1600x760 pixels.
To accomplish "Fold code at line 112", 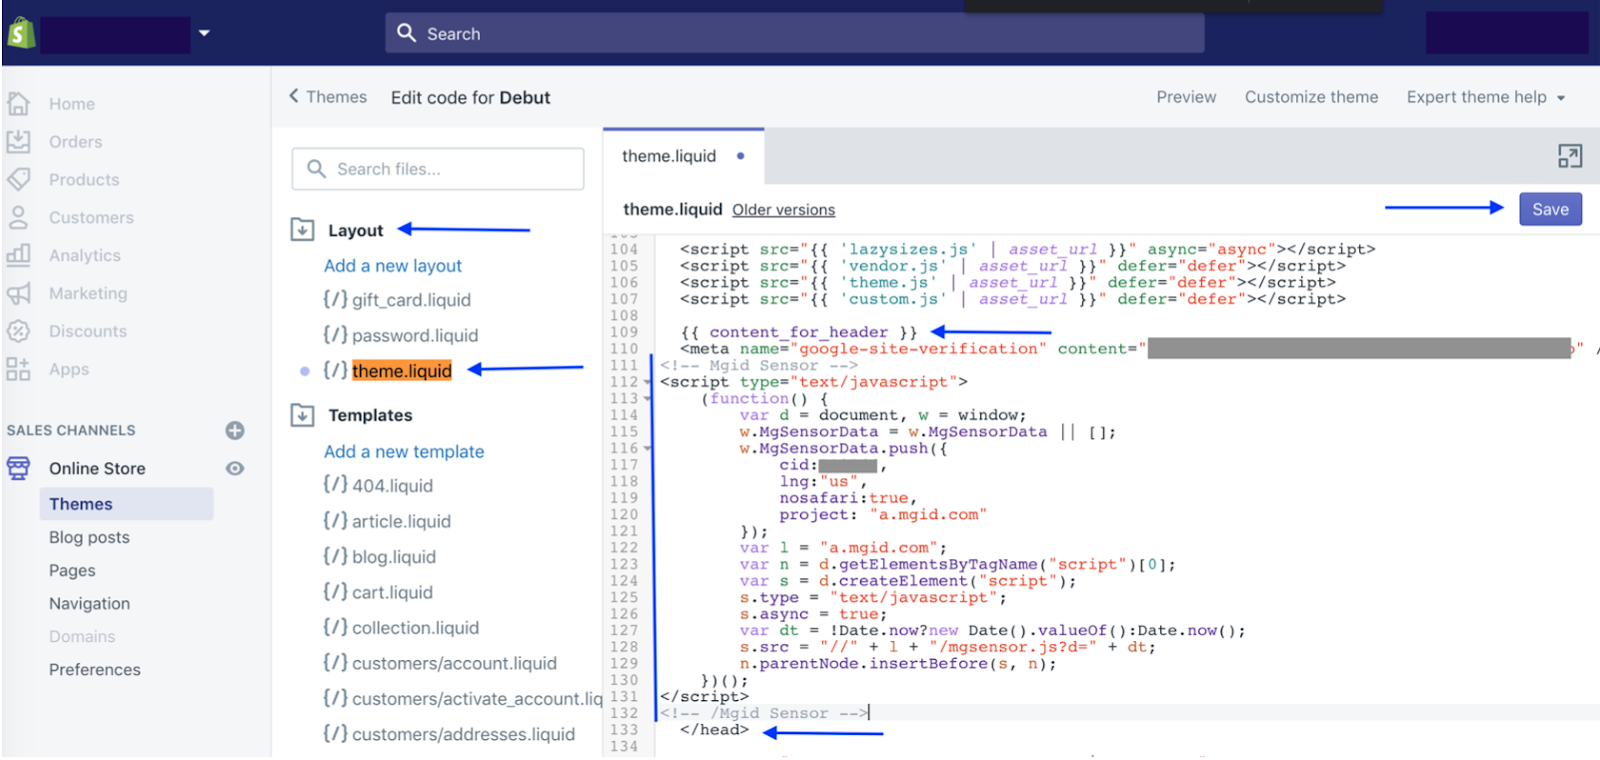I will coord(647,382).
